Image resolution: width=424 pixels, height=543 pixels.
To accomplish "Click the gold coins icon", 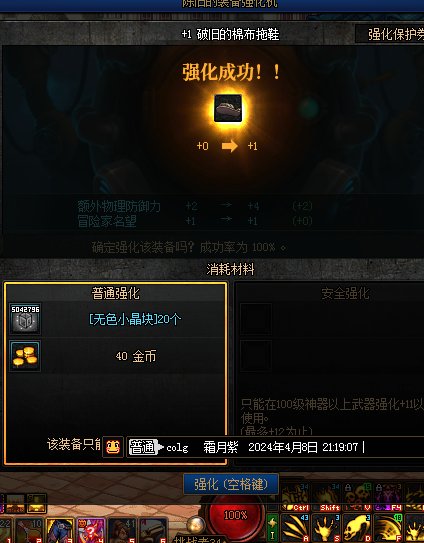I will (25, 356).
